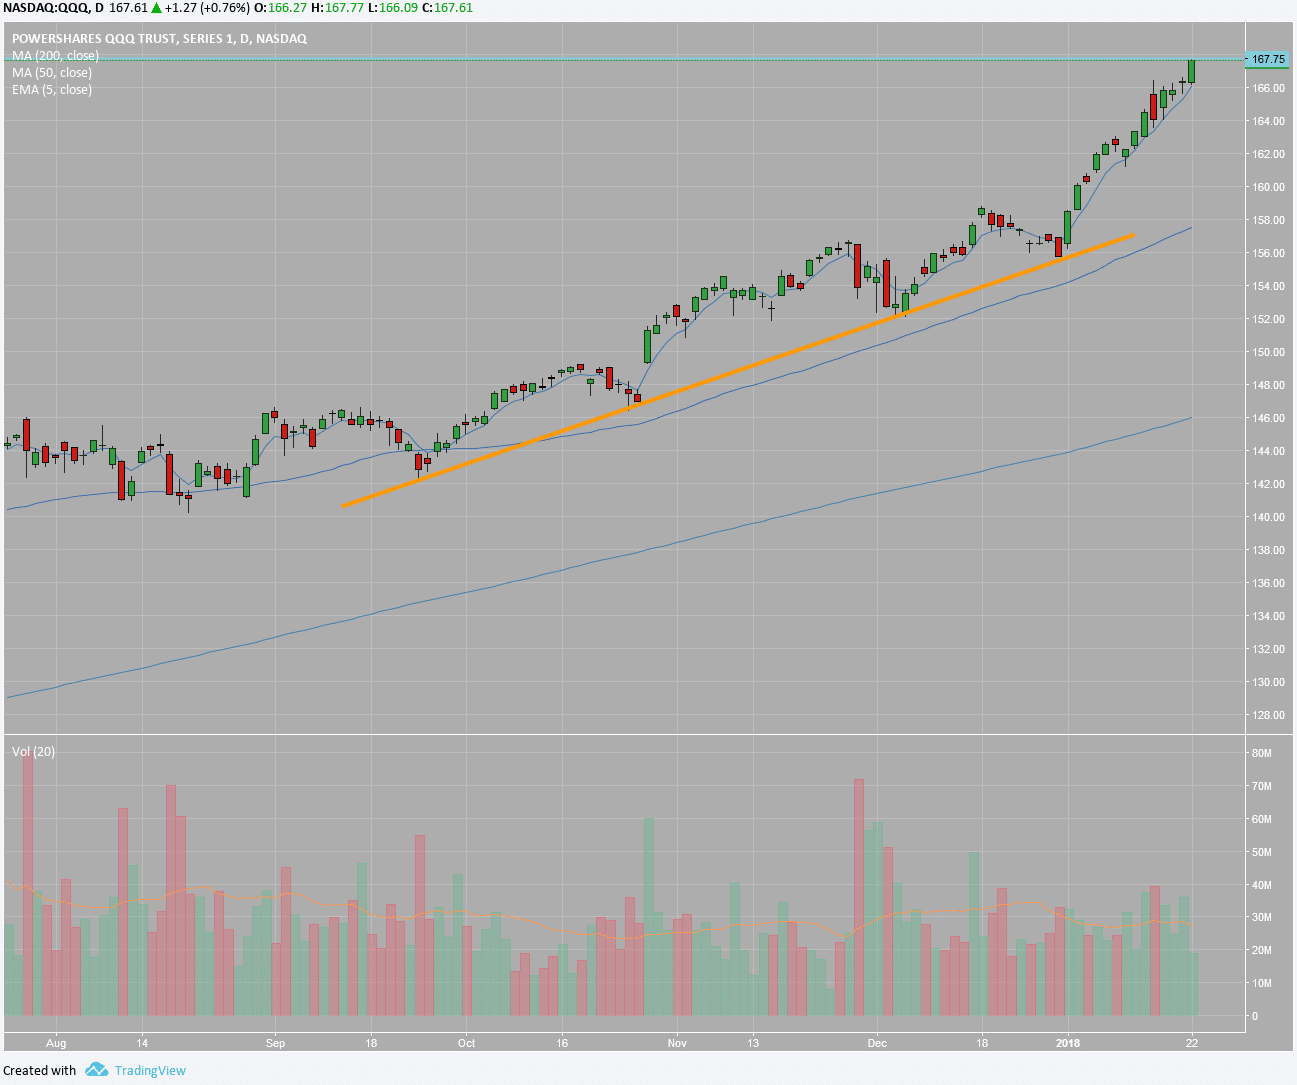Click the 2018 label on date axis
1297x1085 pixels.
click(1068, 1043)
